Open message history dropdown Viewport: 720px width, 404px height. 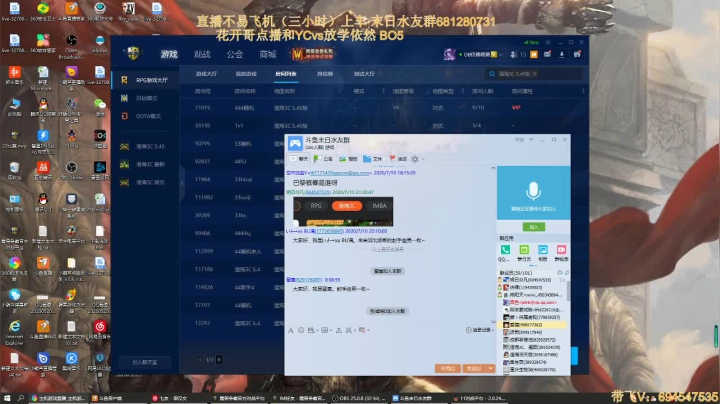[x=480, y=330]
